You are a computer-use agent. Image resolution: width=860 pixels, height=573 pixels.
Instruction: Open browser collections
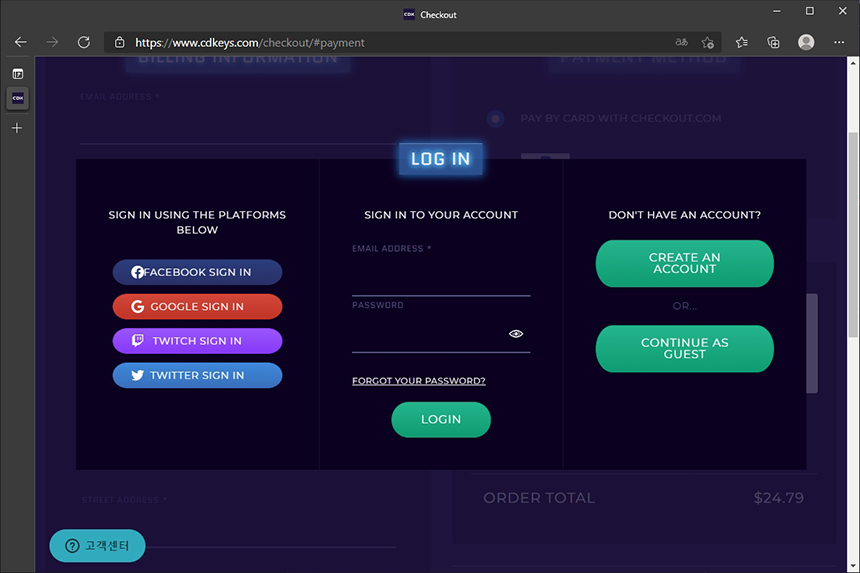773,42
